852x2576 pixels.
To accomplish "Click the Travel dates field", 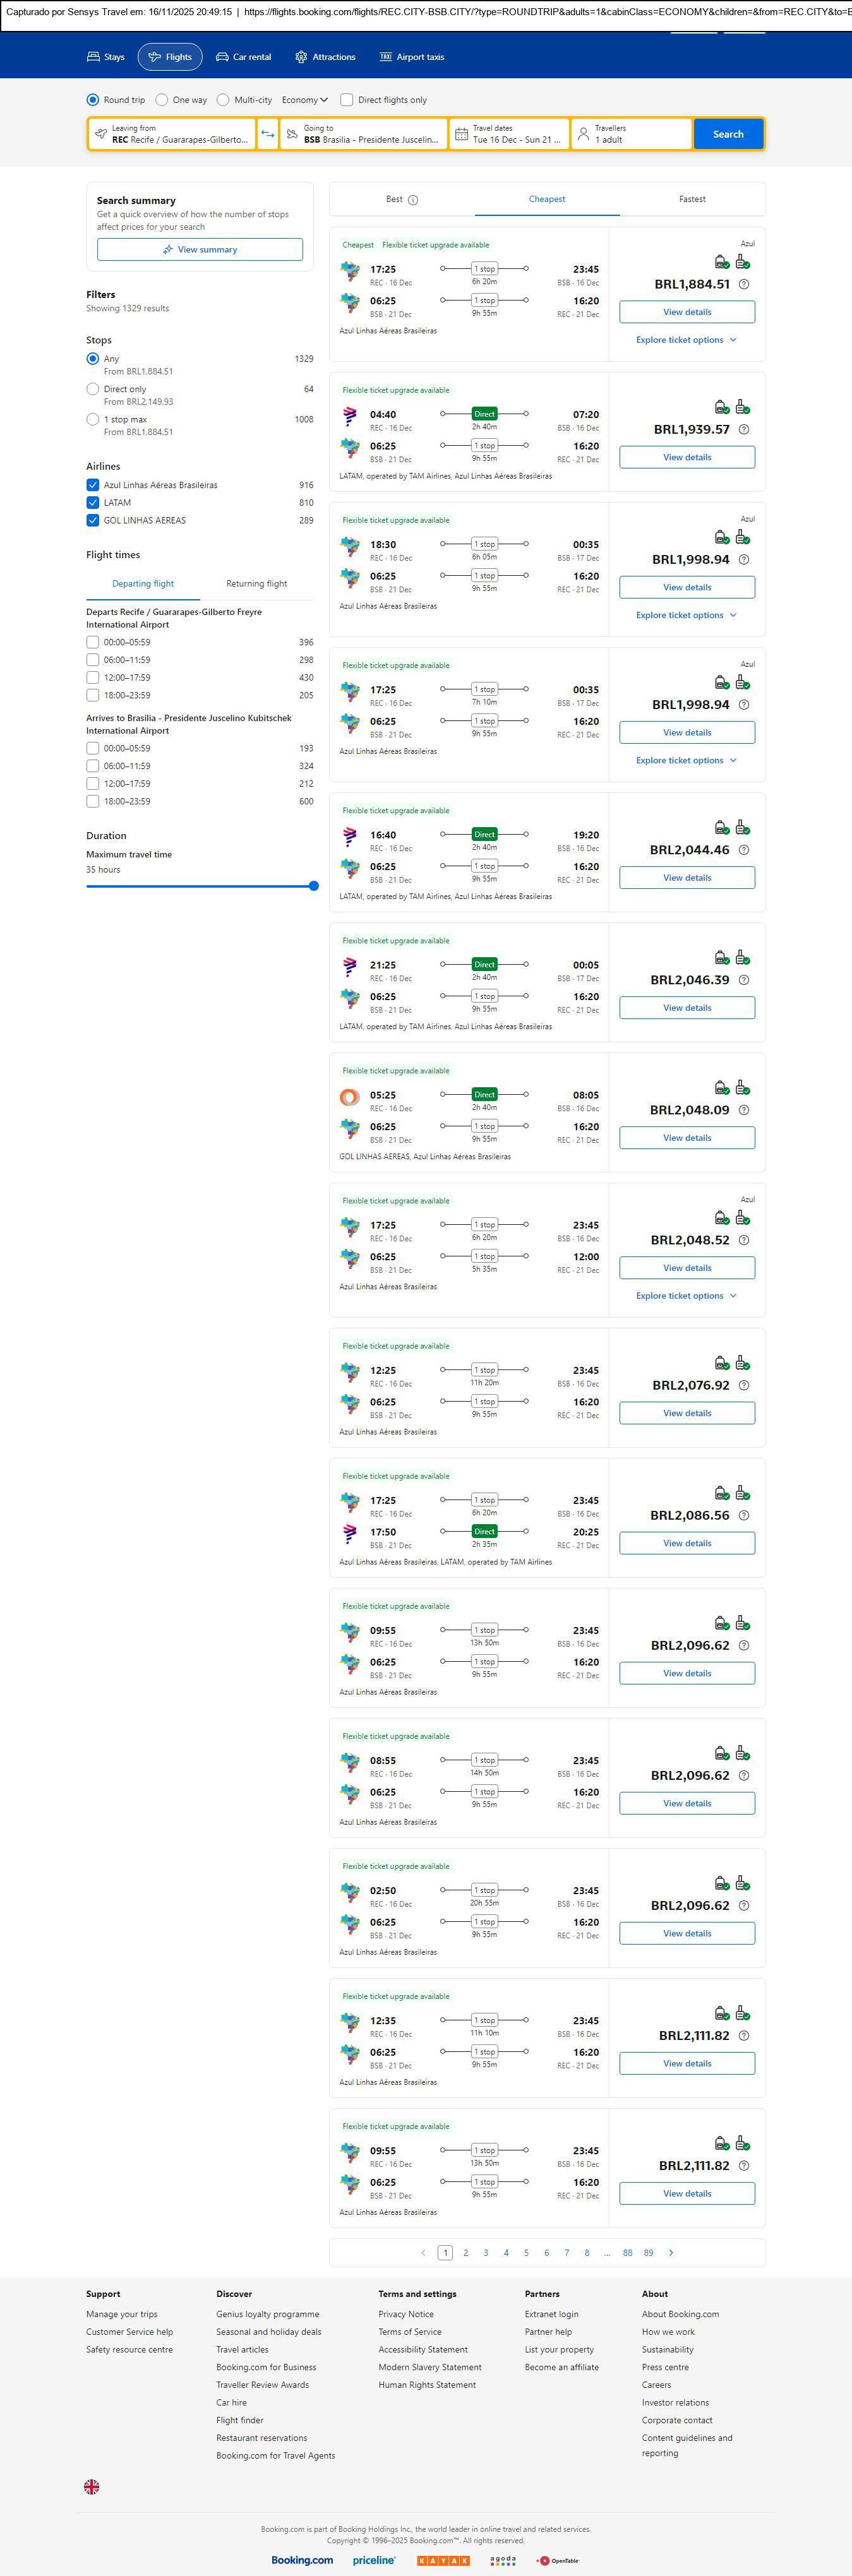I will pos(509,134).
